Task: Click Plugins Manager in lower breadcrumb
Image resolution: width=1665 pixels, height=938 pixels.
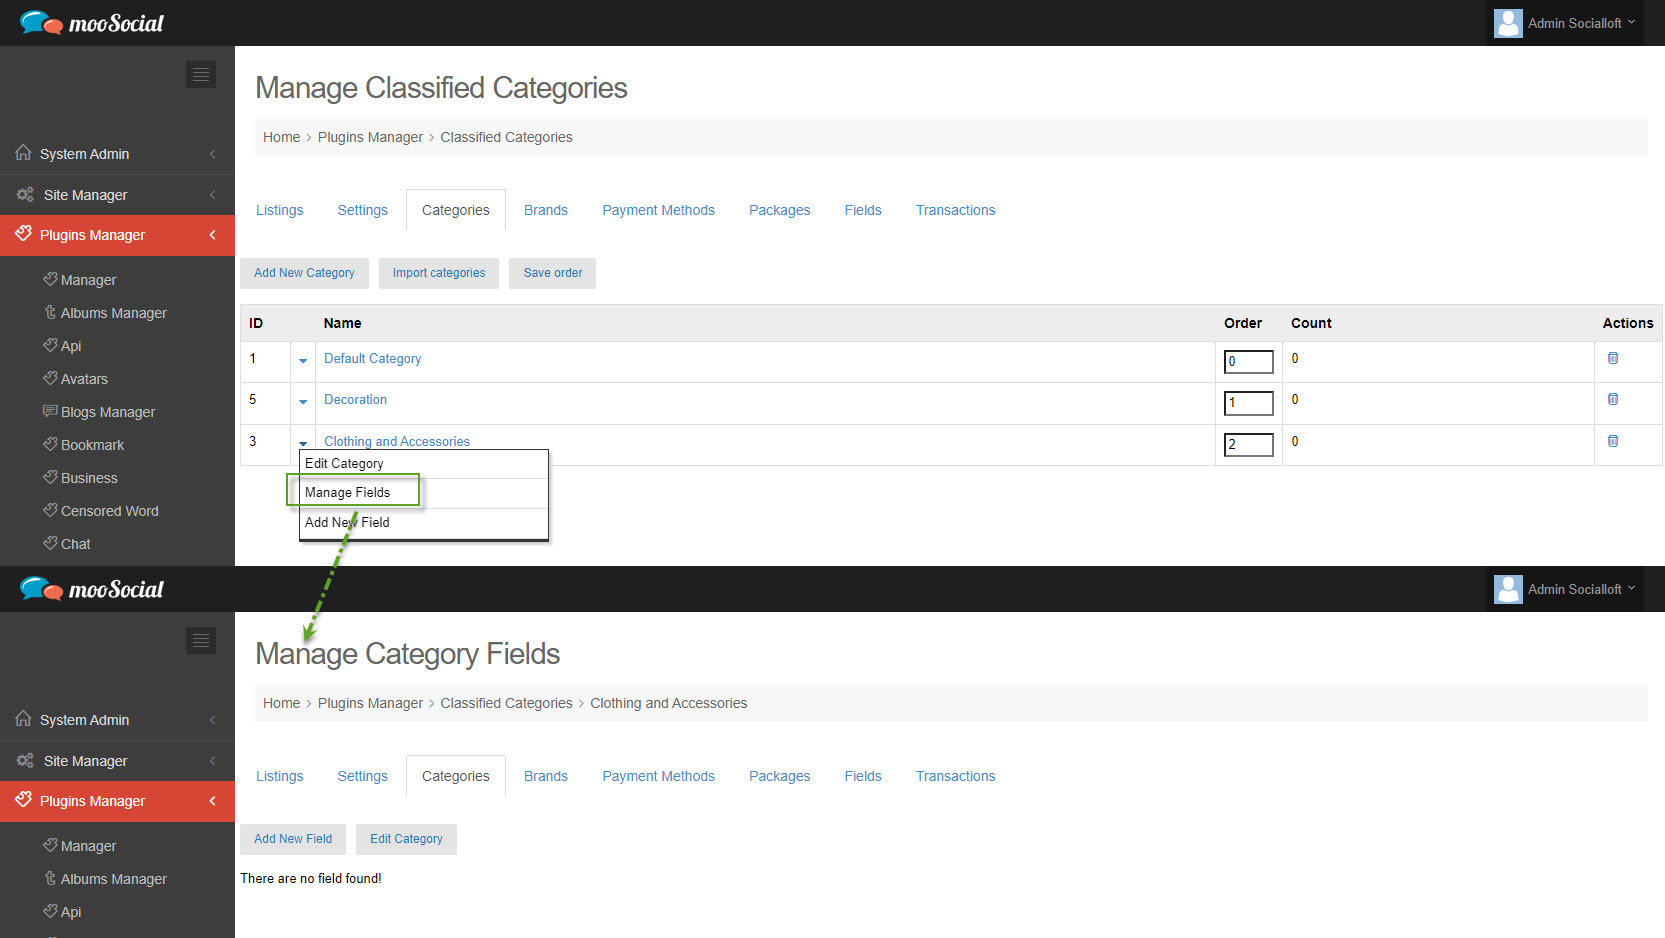Action: [370, 703]
